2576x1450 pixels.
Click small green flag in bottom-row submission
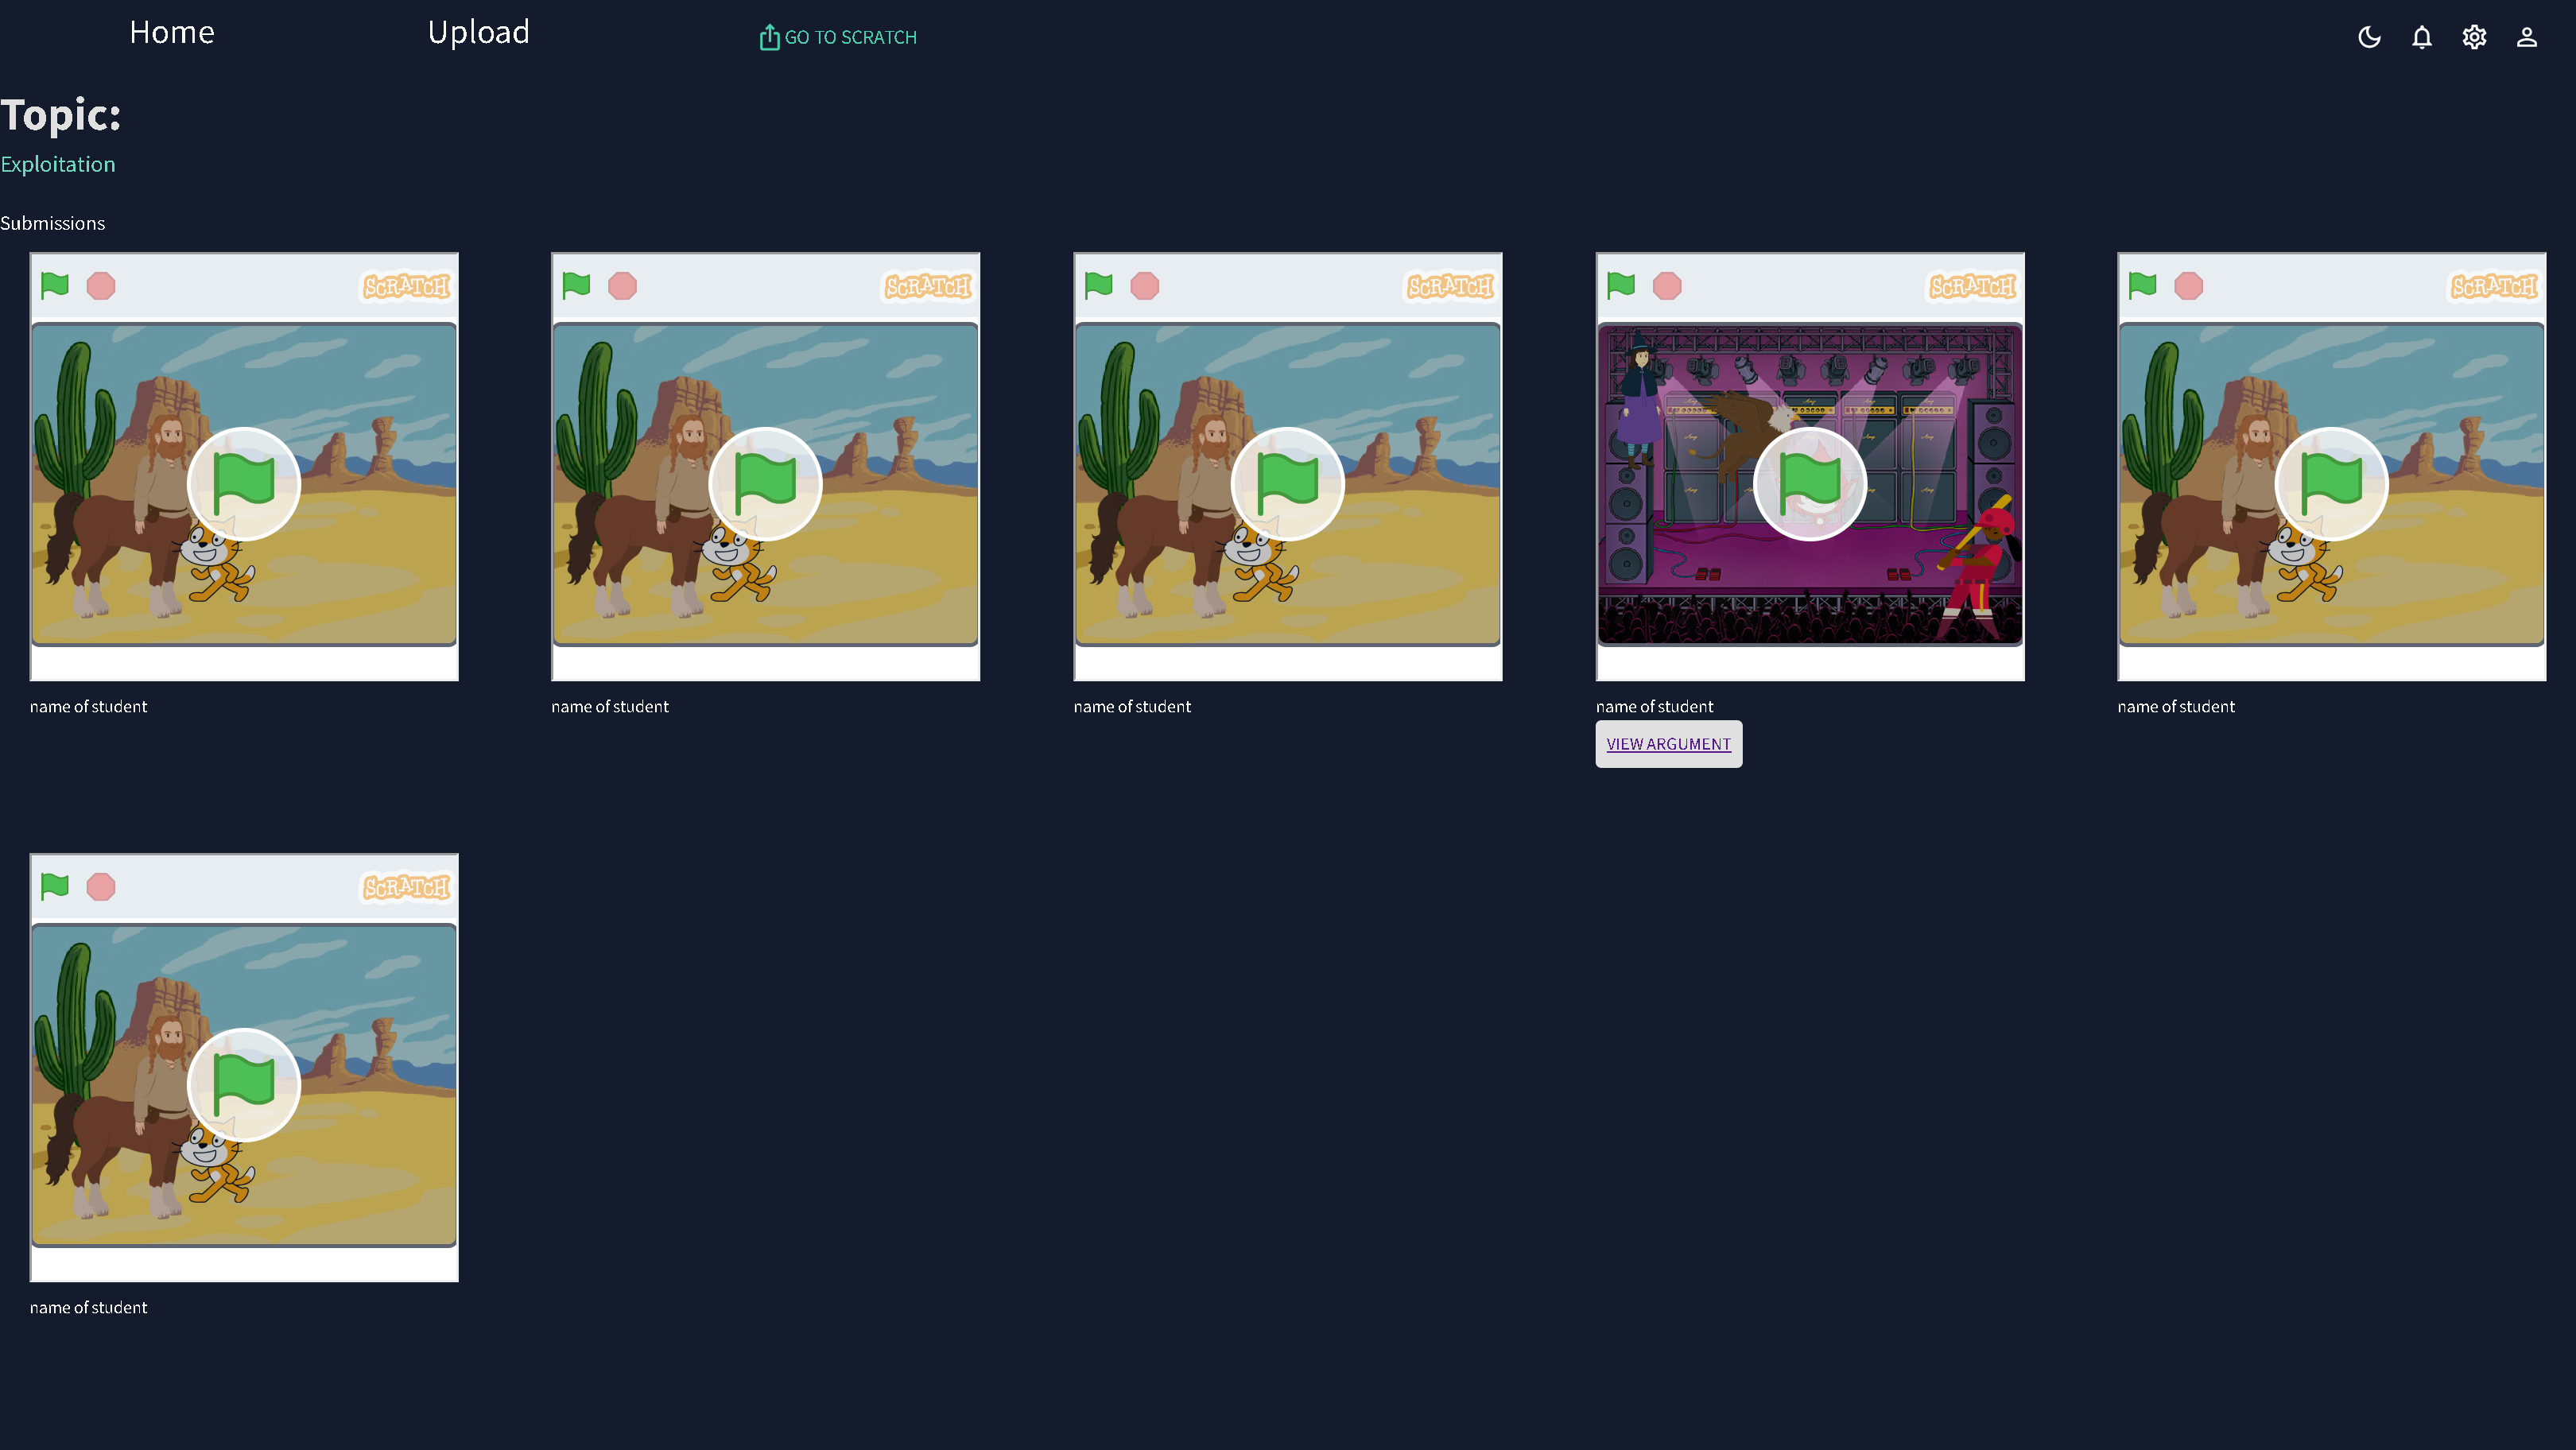coord(55,886)
